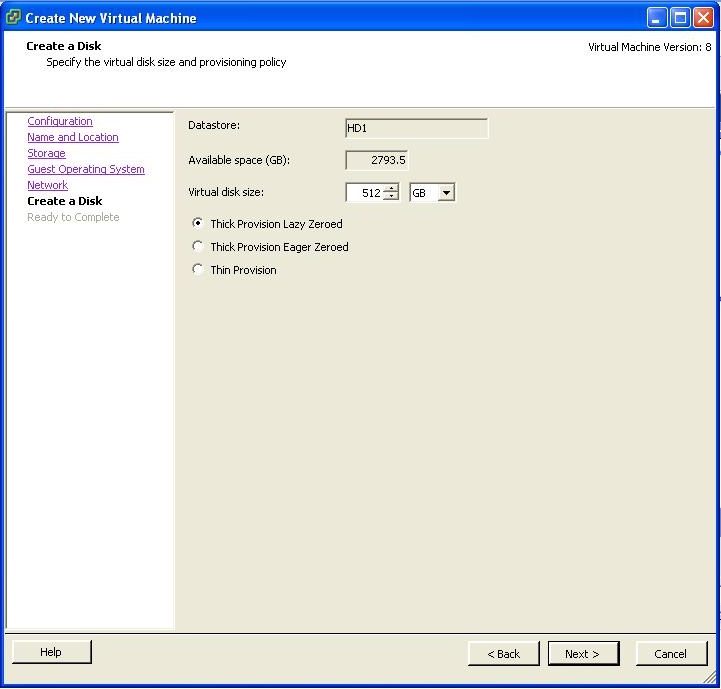Return to the Network step
721x689 pixels.
pyautogui.click(x=47, y=185)
